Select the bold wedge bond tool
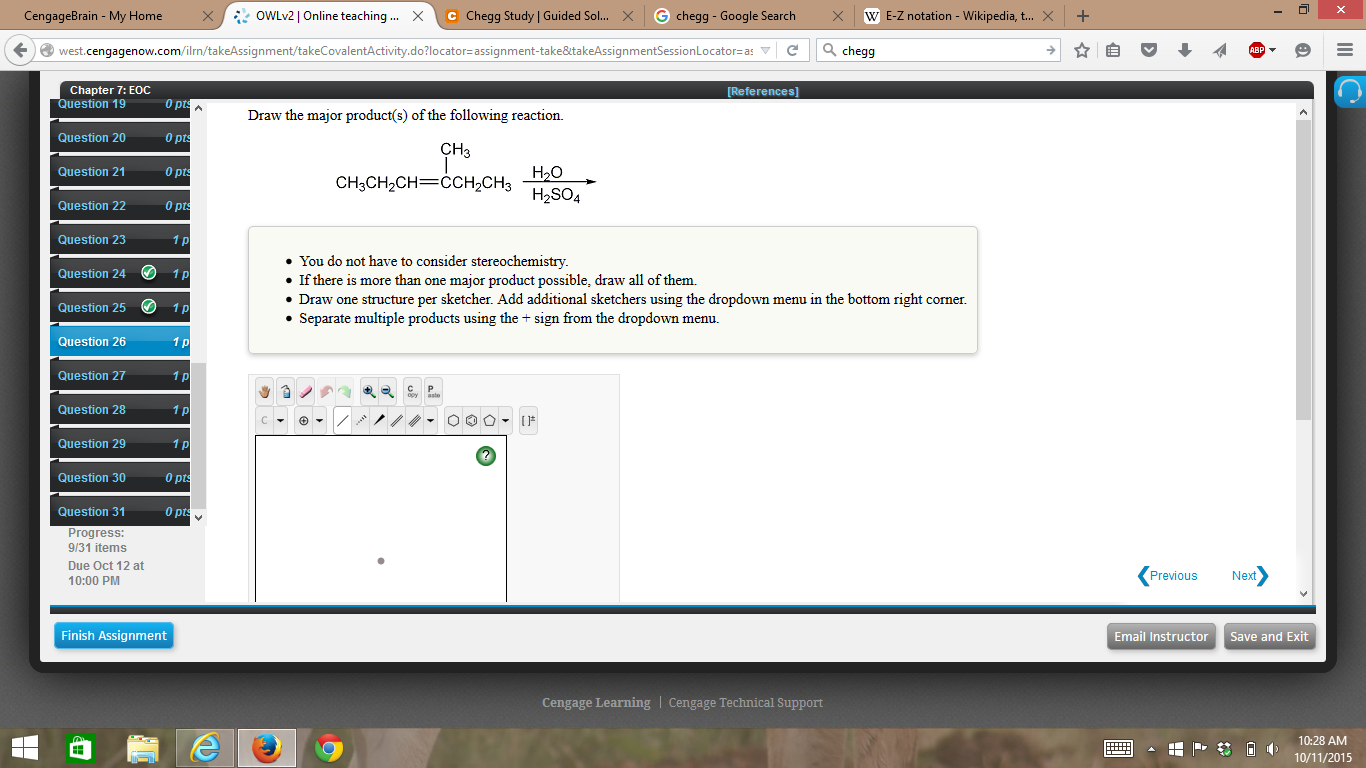Screen dimensions: 1366x768 [x=379, y=421]
